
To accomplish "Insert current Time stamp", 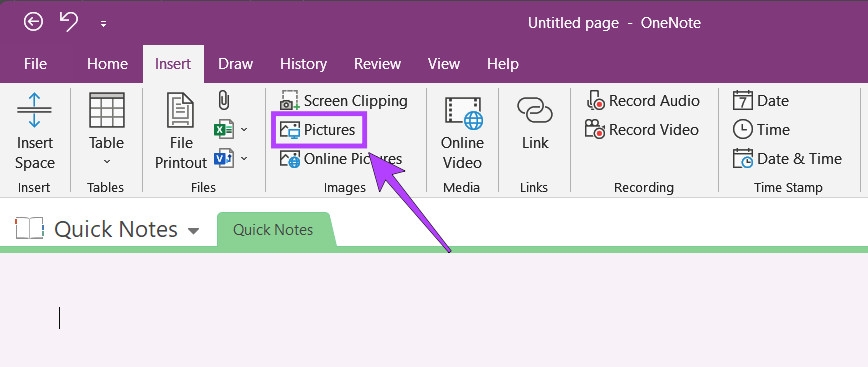I will (x=761, y=130).
